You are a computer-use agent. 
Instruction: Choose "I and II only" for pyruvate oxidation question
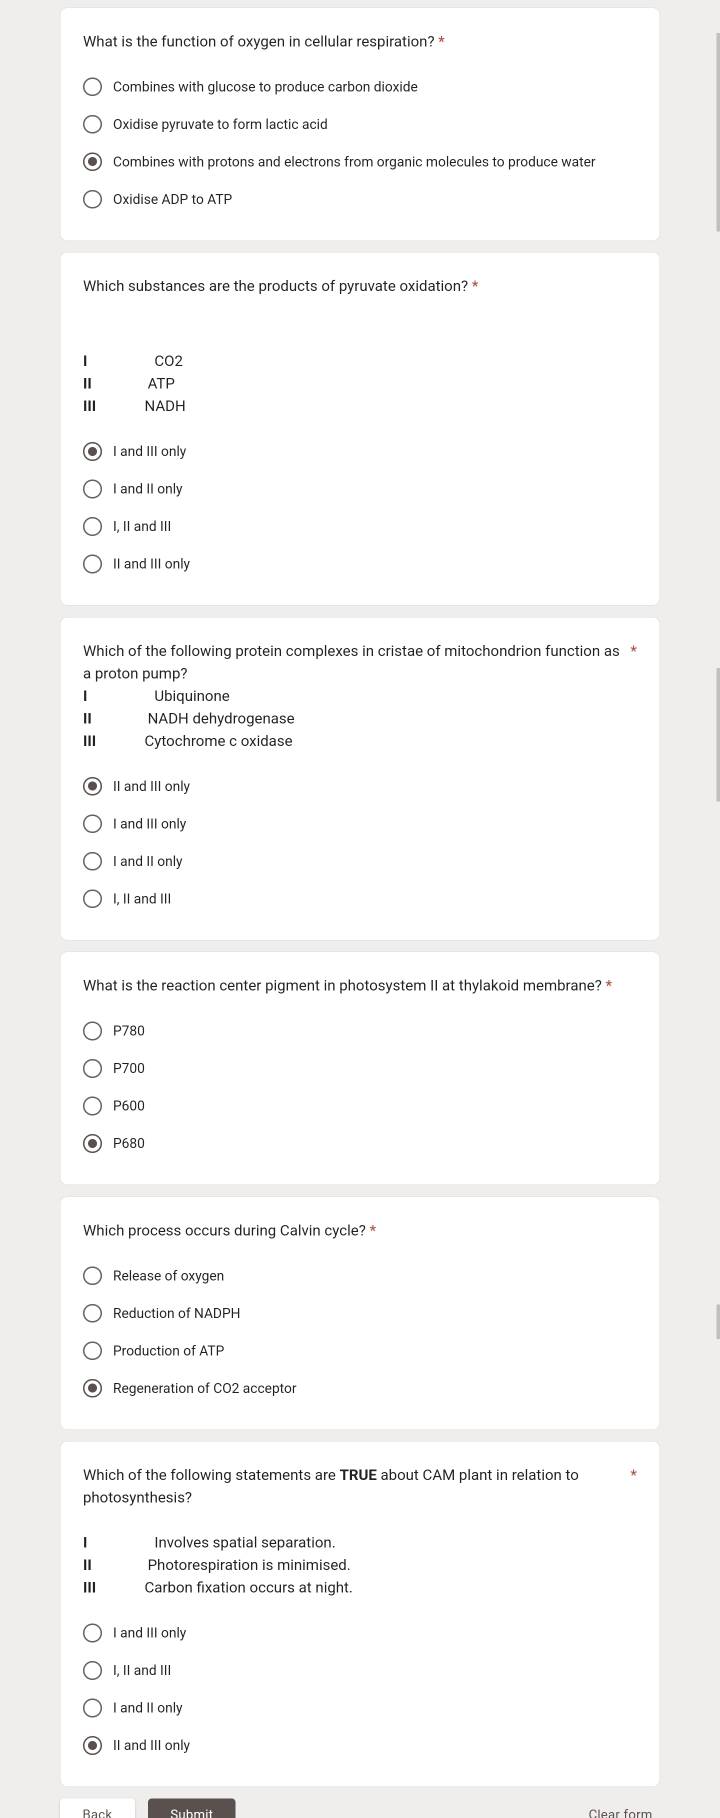tap(92, 488)
